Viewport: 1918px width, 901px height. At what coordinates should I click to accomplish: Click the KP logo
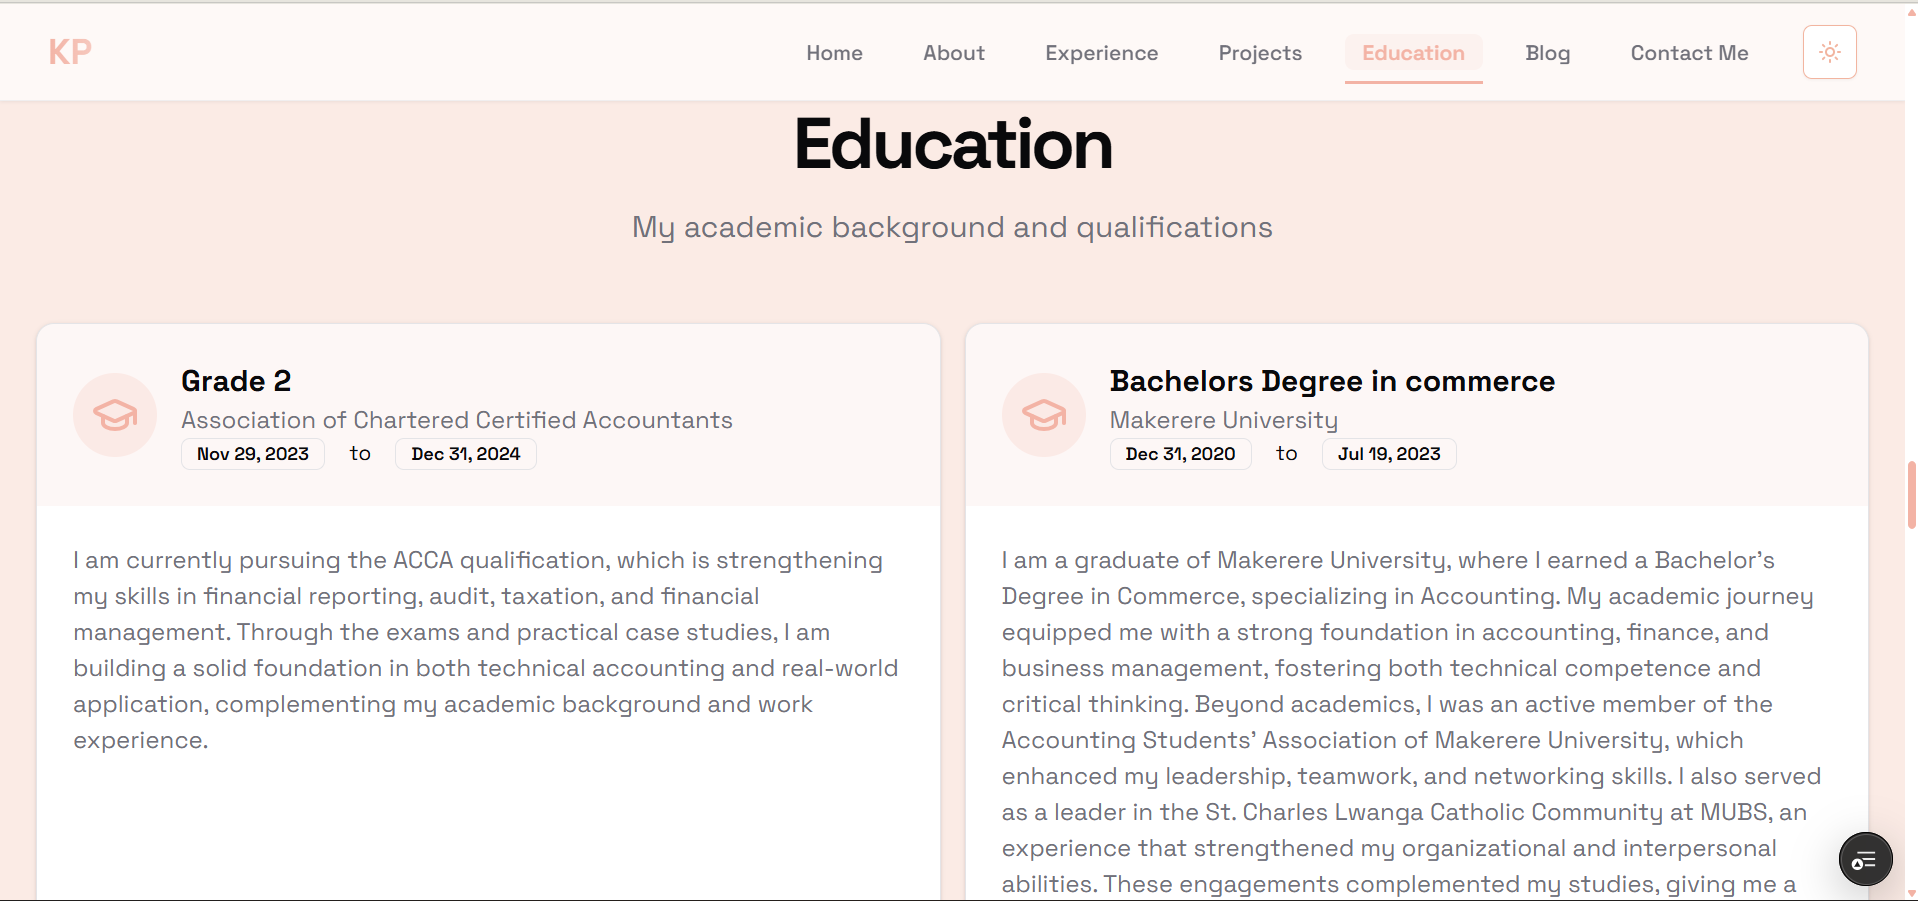tap(70, 52)
